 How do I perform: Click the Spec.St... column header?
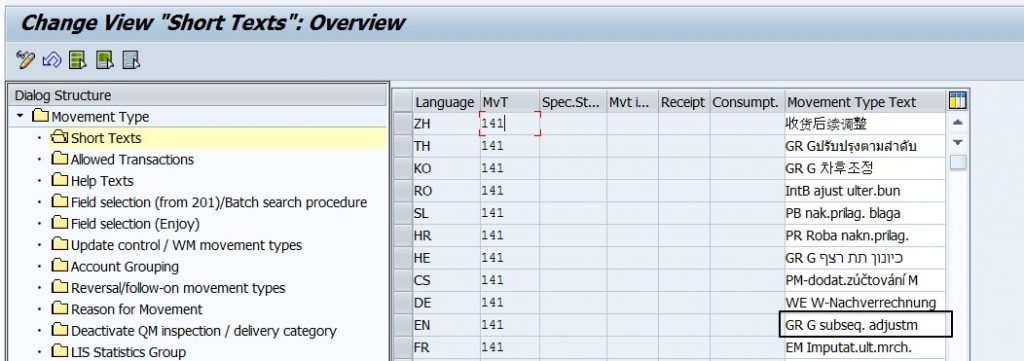tap(572, 102)
